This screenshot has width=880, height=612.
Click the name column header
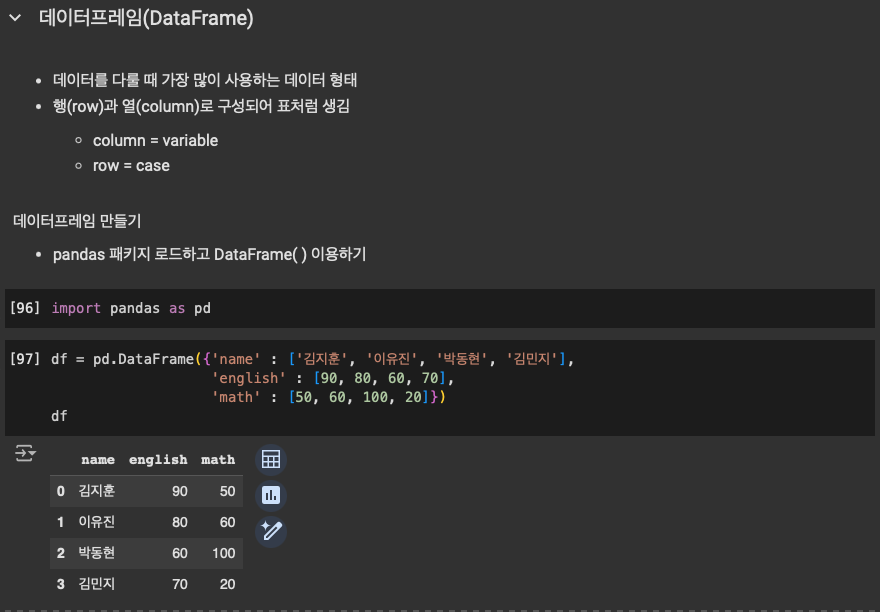(98, 460)
